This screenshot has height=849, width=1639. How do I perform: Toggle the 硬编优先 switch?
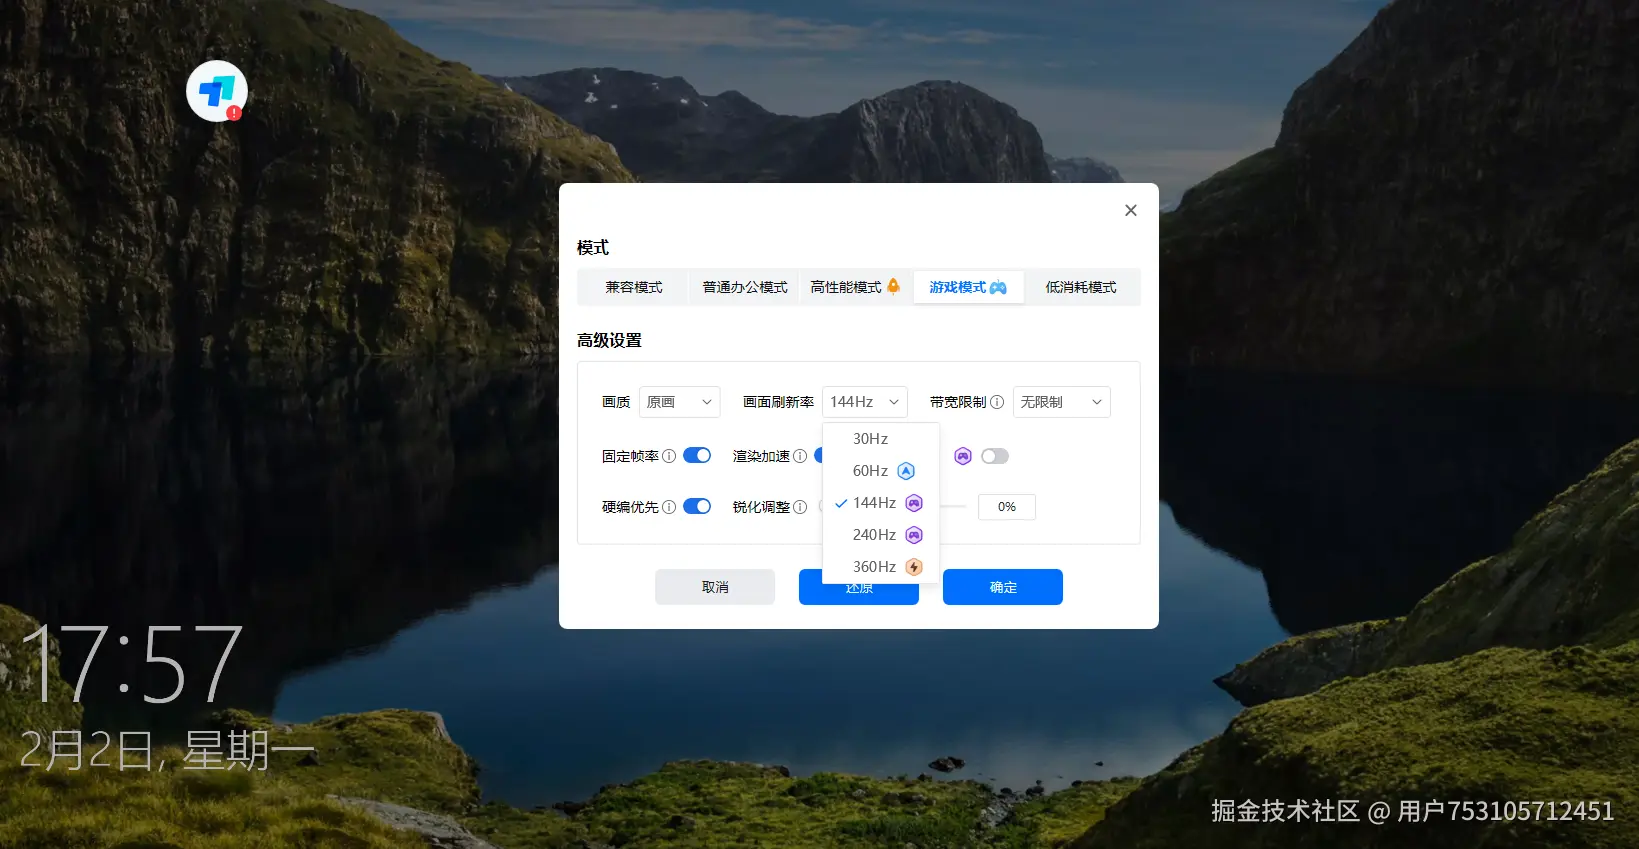[x=697, y=507]
